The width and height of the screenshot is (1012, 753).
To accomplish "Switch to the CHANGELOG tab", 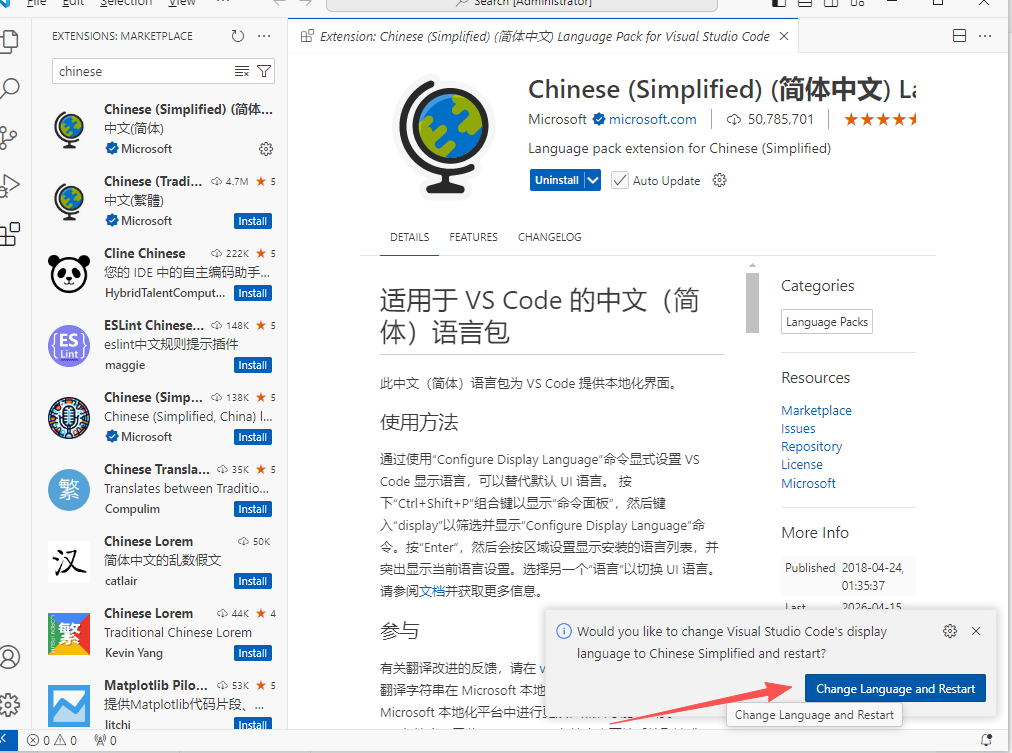I will coord(549,237).
